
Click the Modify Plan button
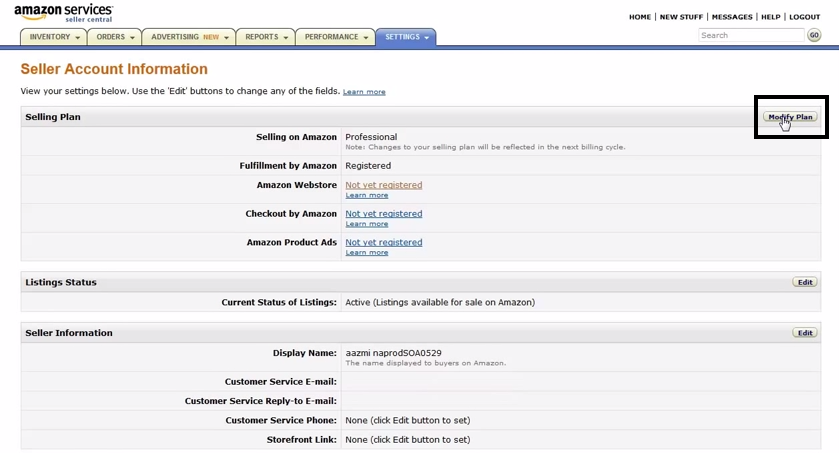pos(790,117)
